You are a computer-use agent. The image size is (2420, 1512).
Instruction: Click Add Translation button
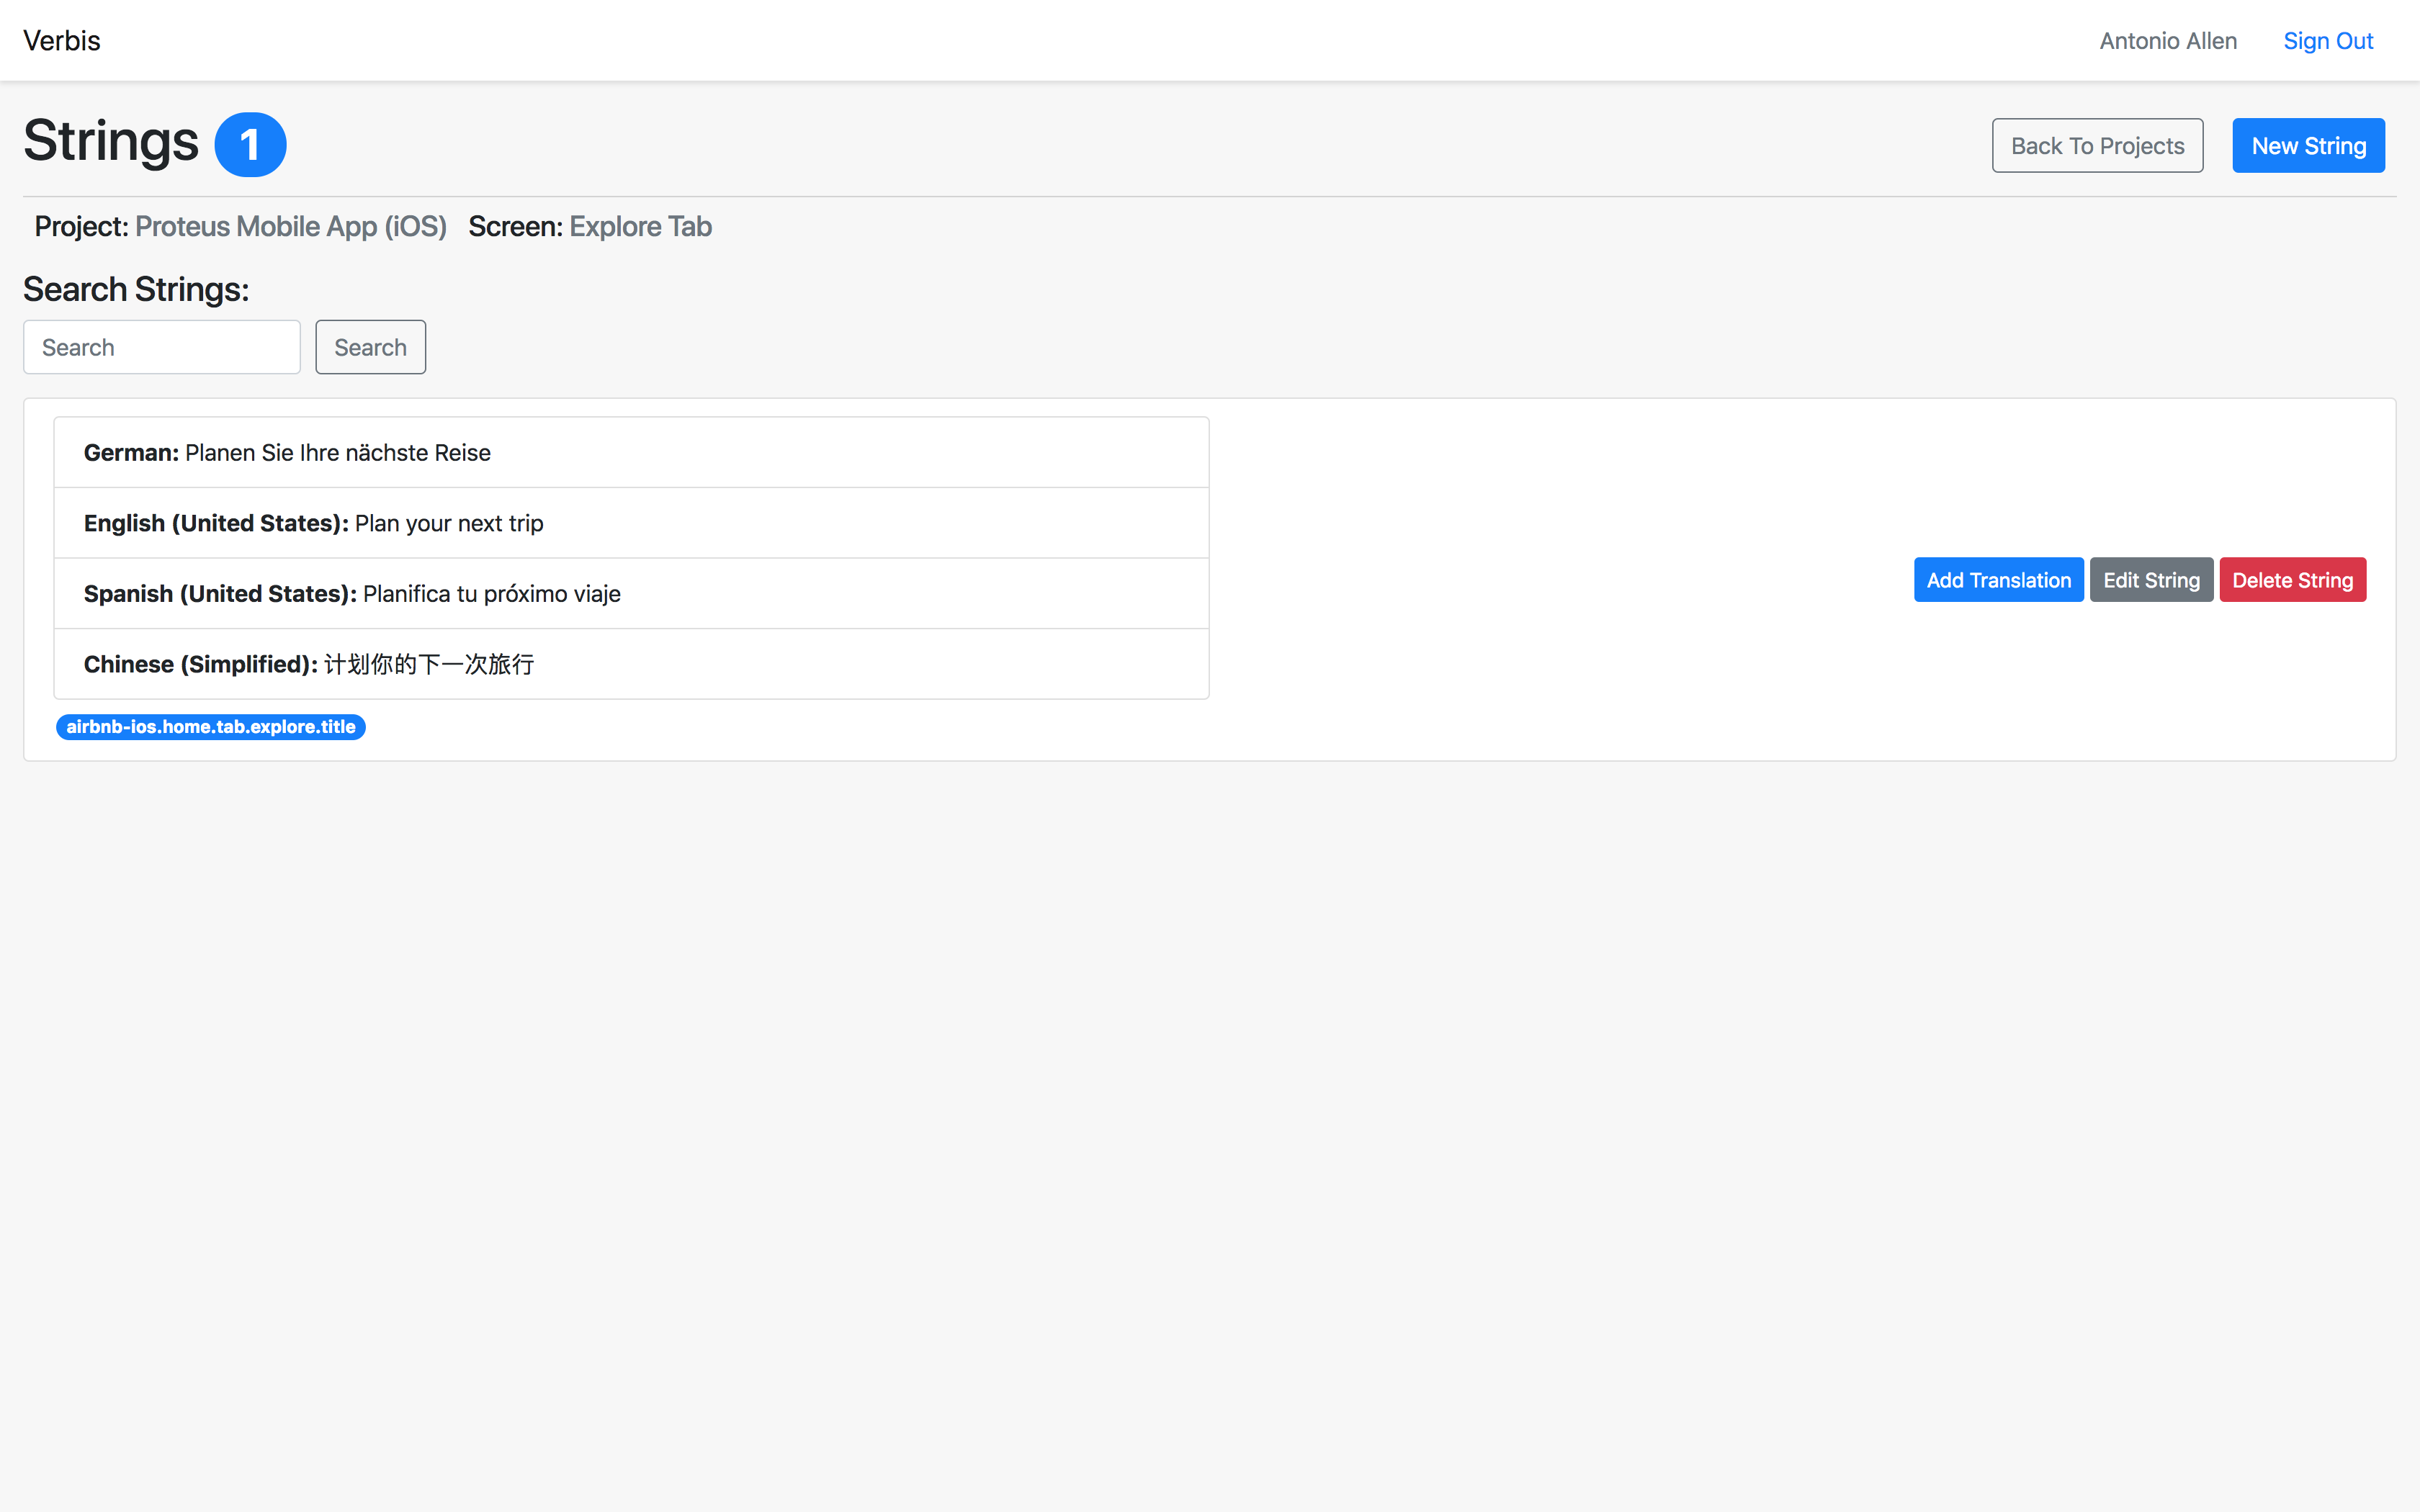click(1998, 580)
